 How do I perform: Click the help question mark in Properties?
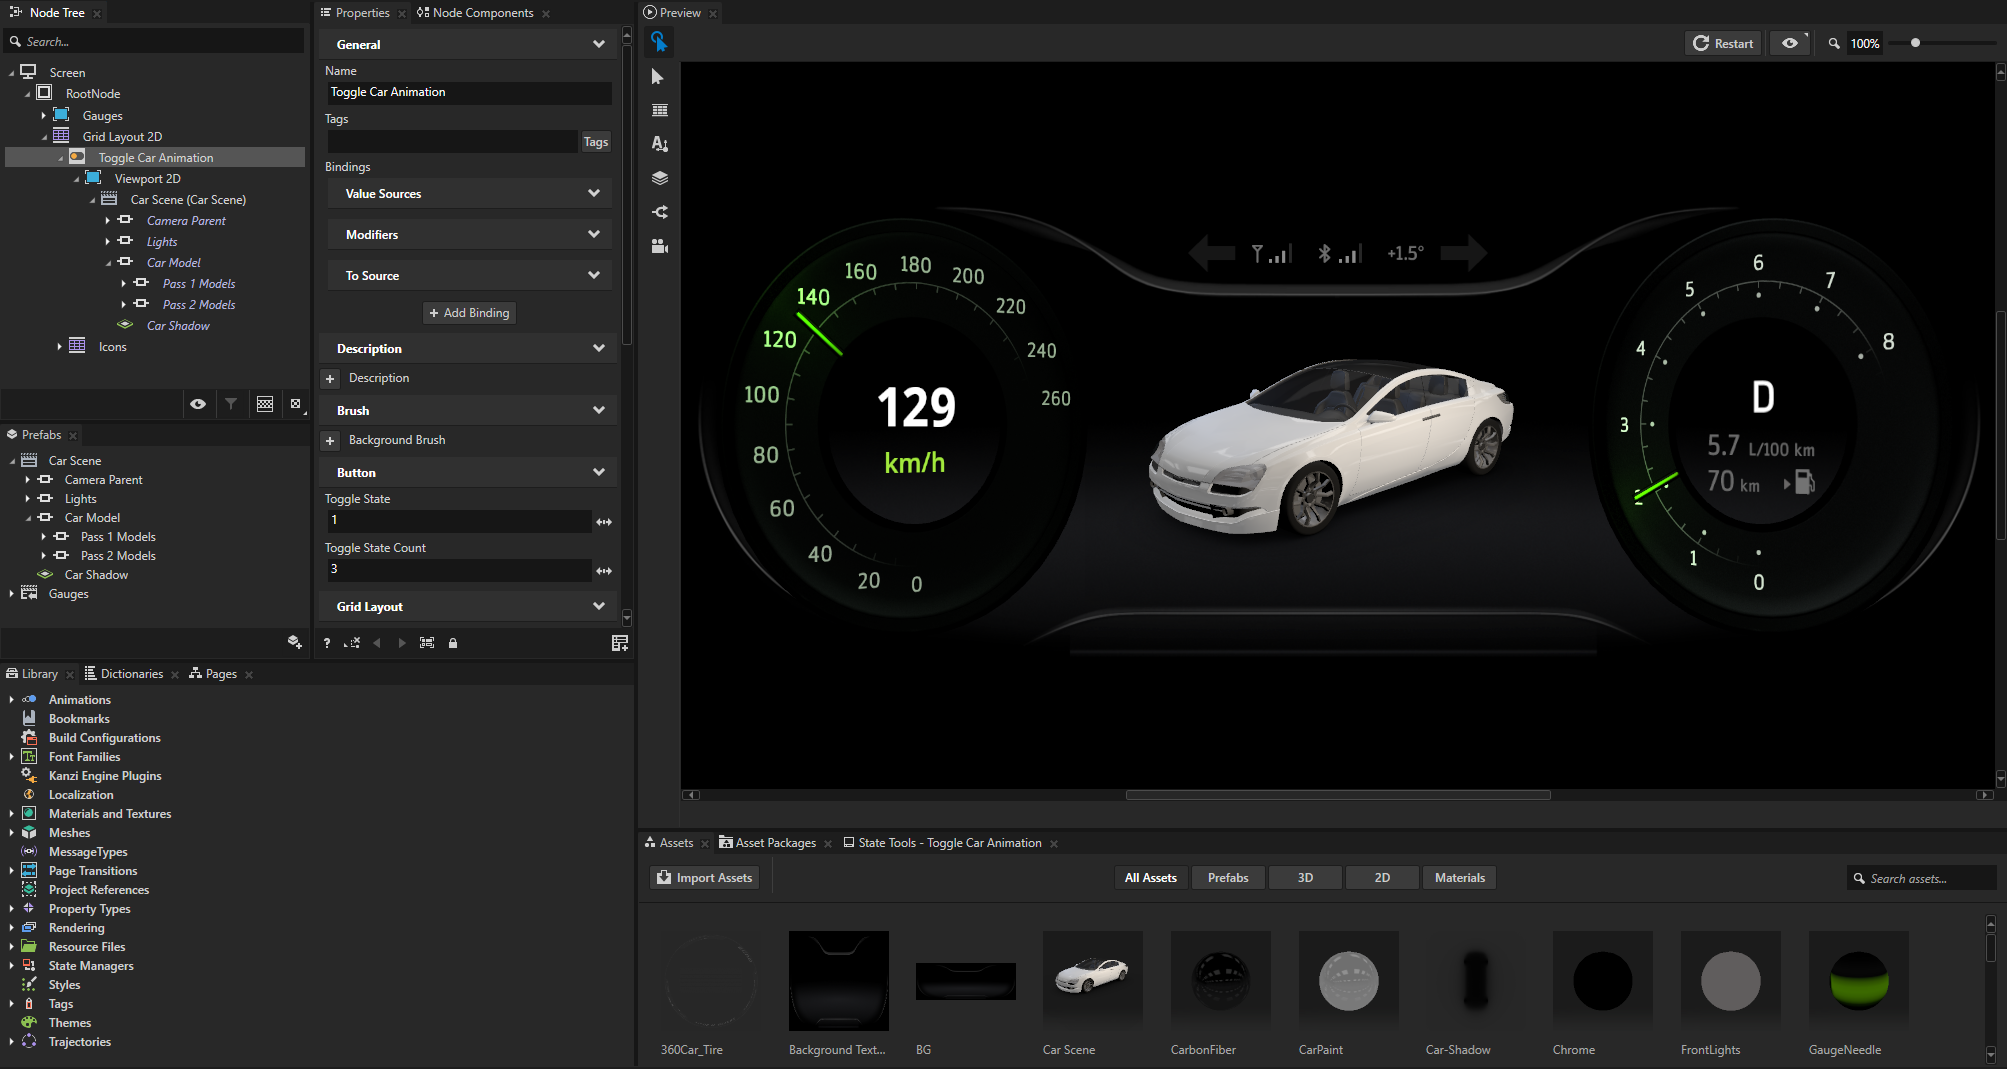pyautogui.click(x=327, y=643)
